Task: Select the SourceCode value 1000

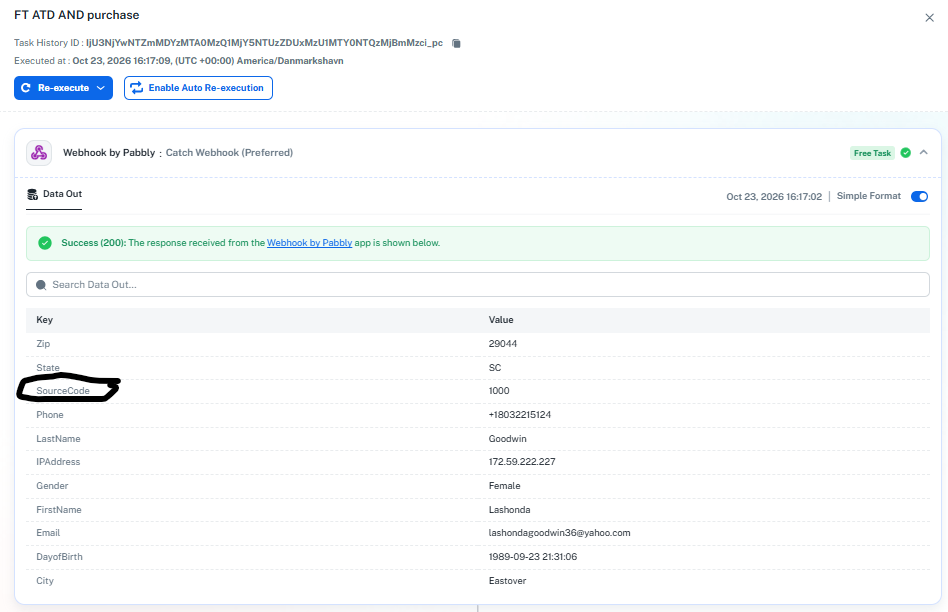Action: [499, 391]
